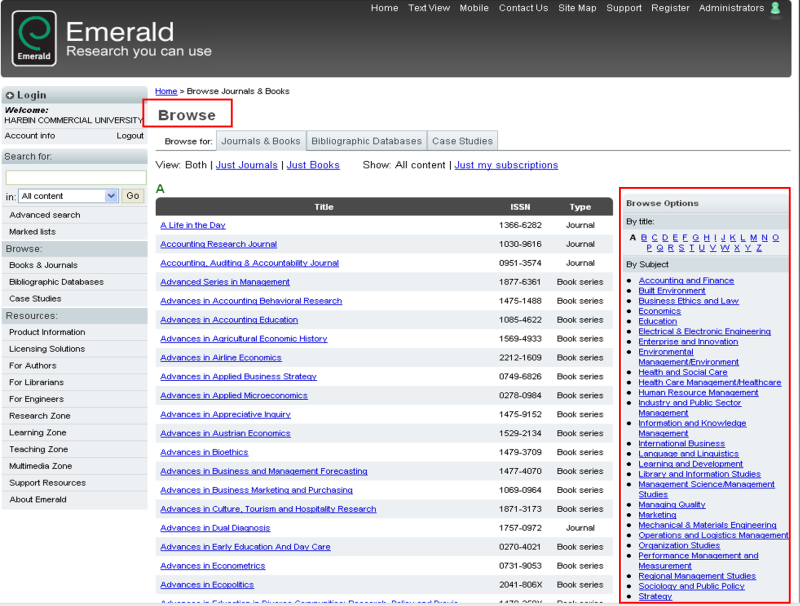800x606 pixels.
Task: Open Bibliographic Databases sidebar item
Action: (x=56, y=282)
